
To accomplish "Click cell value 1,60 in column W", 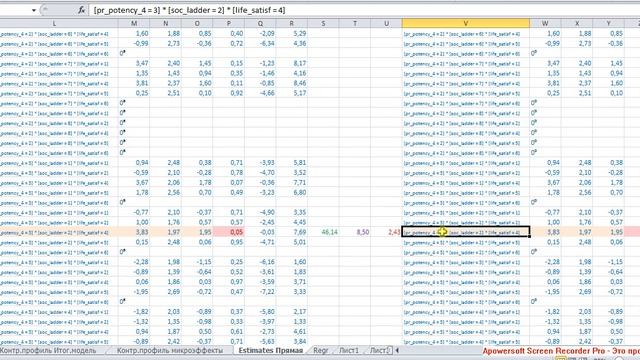I will click(553, 33).
